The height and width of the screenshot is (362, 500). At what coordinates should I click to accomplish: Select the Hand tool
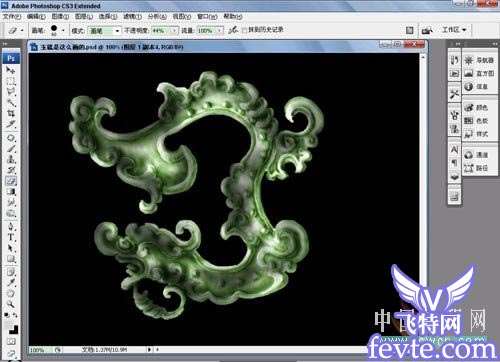[x=11, y=293]
